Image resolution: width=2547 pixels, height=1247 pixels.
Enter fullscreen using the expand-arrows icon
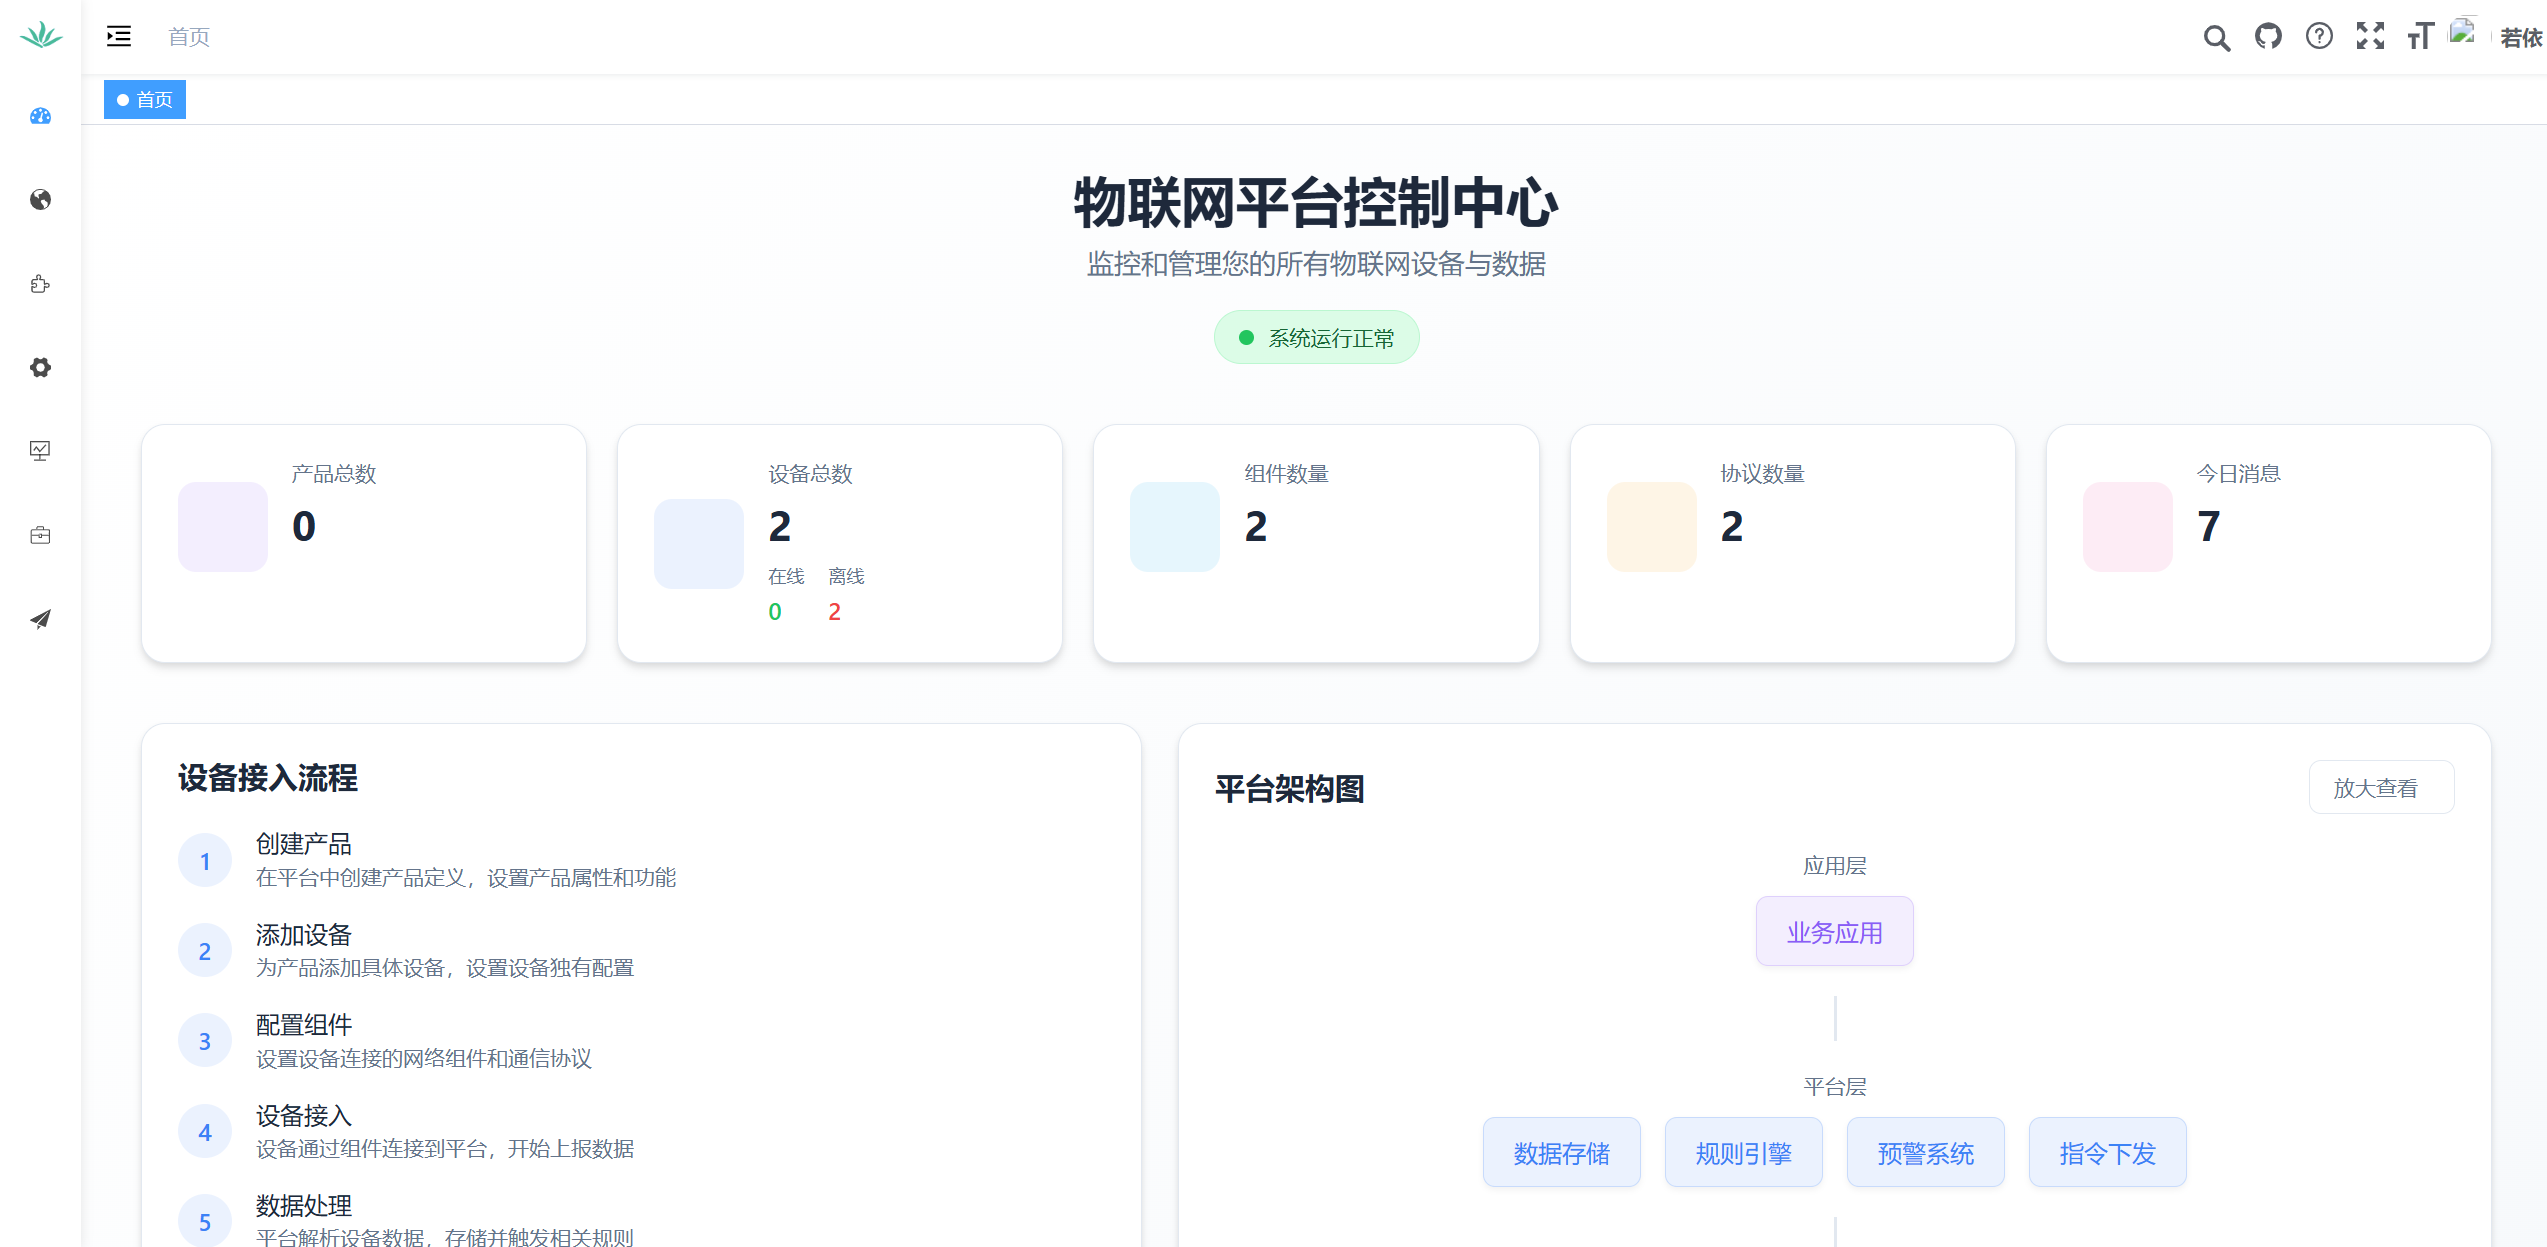(2369, 36)
